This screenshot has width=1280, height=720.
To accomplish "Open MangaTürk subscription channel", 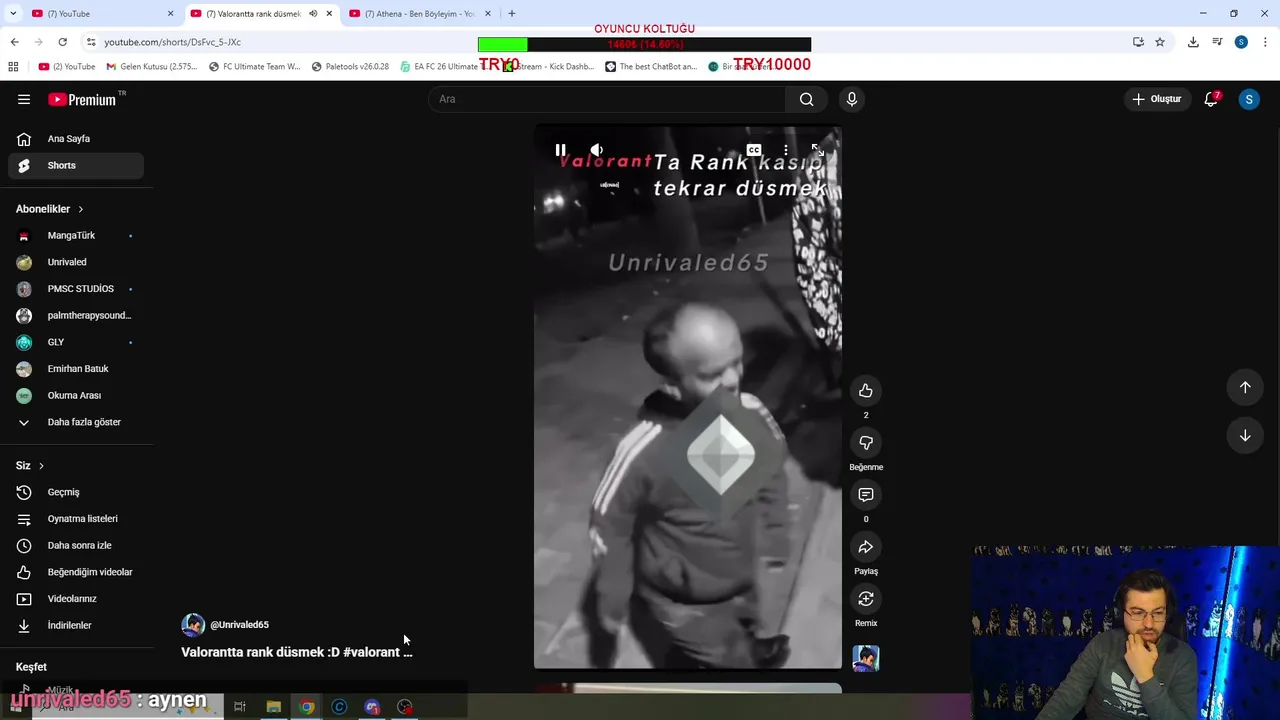I will [x=76, y=235].
